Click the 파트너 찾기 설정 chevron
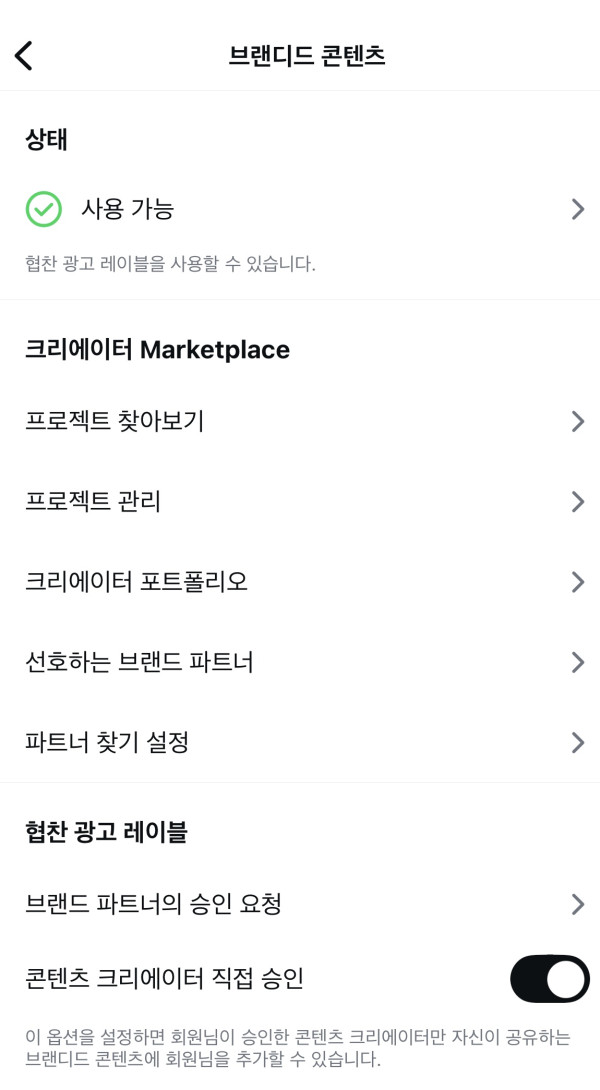Image resolution: width=600 pixels, height=1090 pixels. pyautogui.click(x=577, y=742)
